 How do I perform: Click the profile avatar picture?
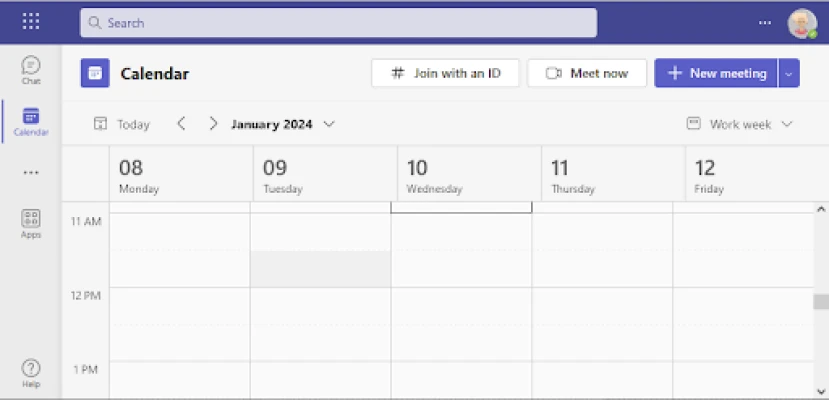point(802,22)
